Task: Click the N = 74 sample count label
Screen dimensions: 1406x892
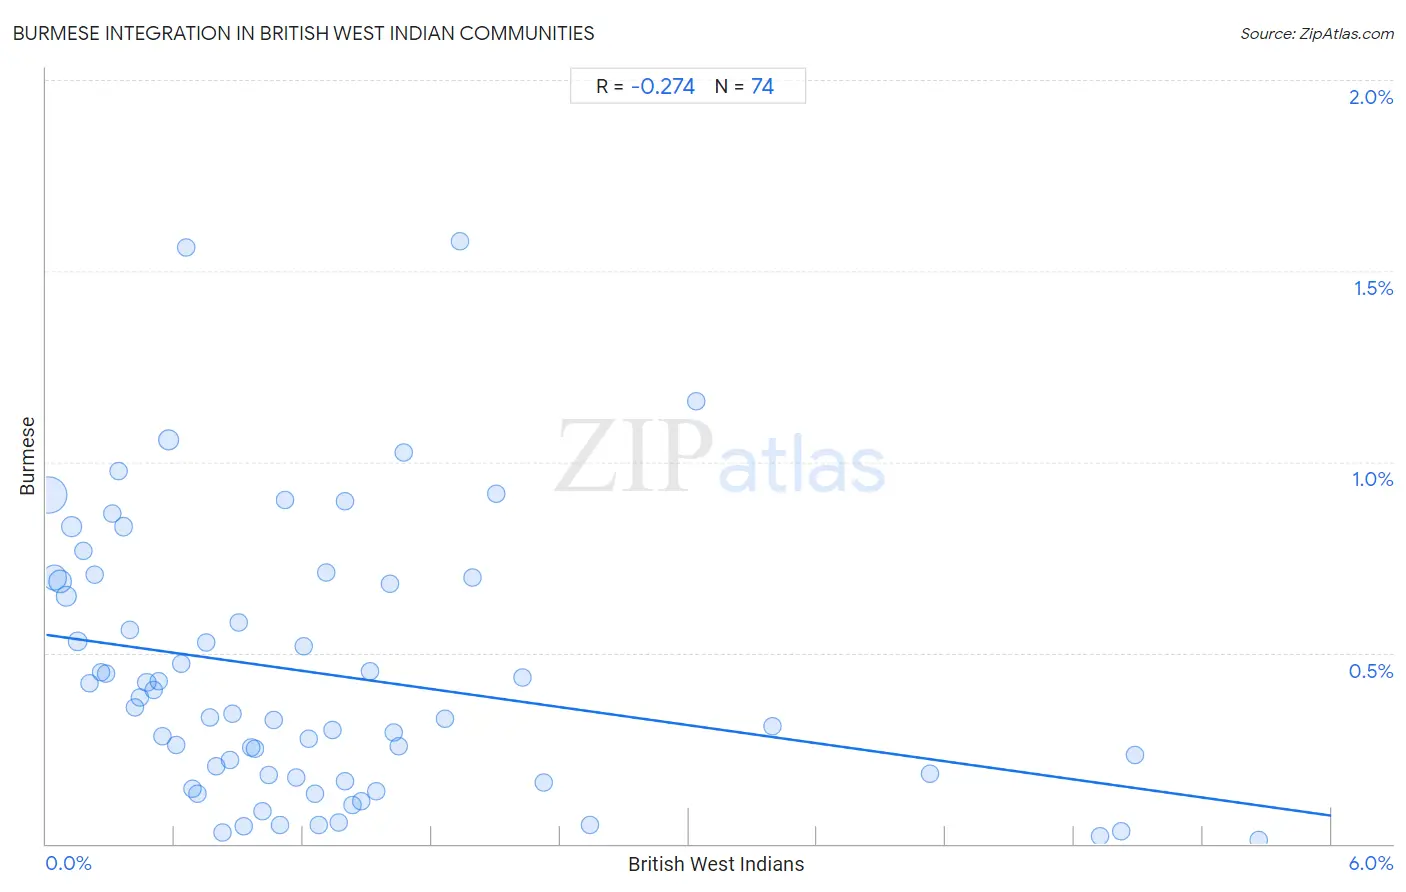Action: [744, 86]
